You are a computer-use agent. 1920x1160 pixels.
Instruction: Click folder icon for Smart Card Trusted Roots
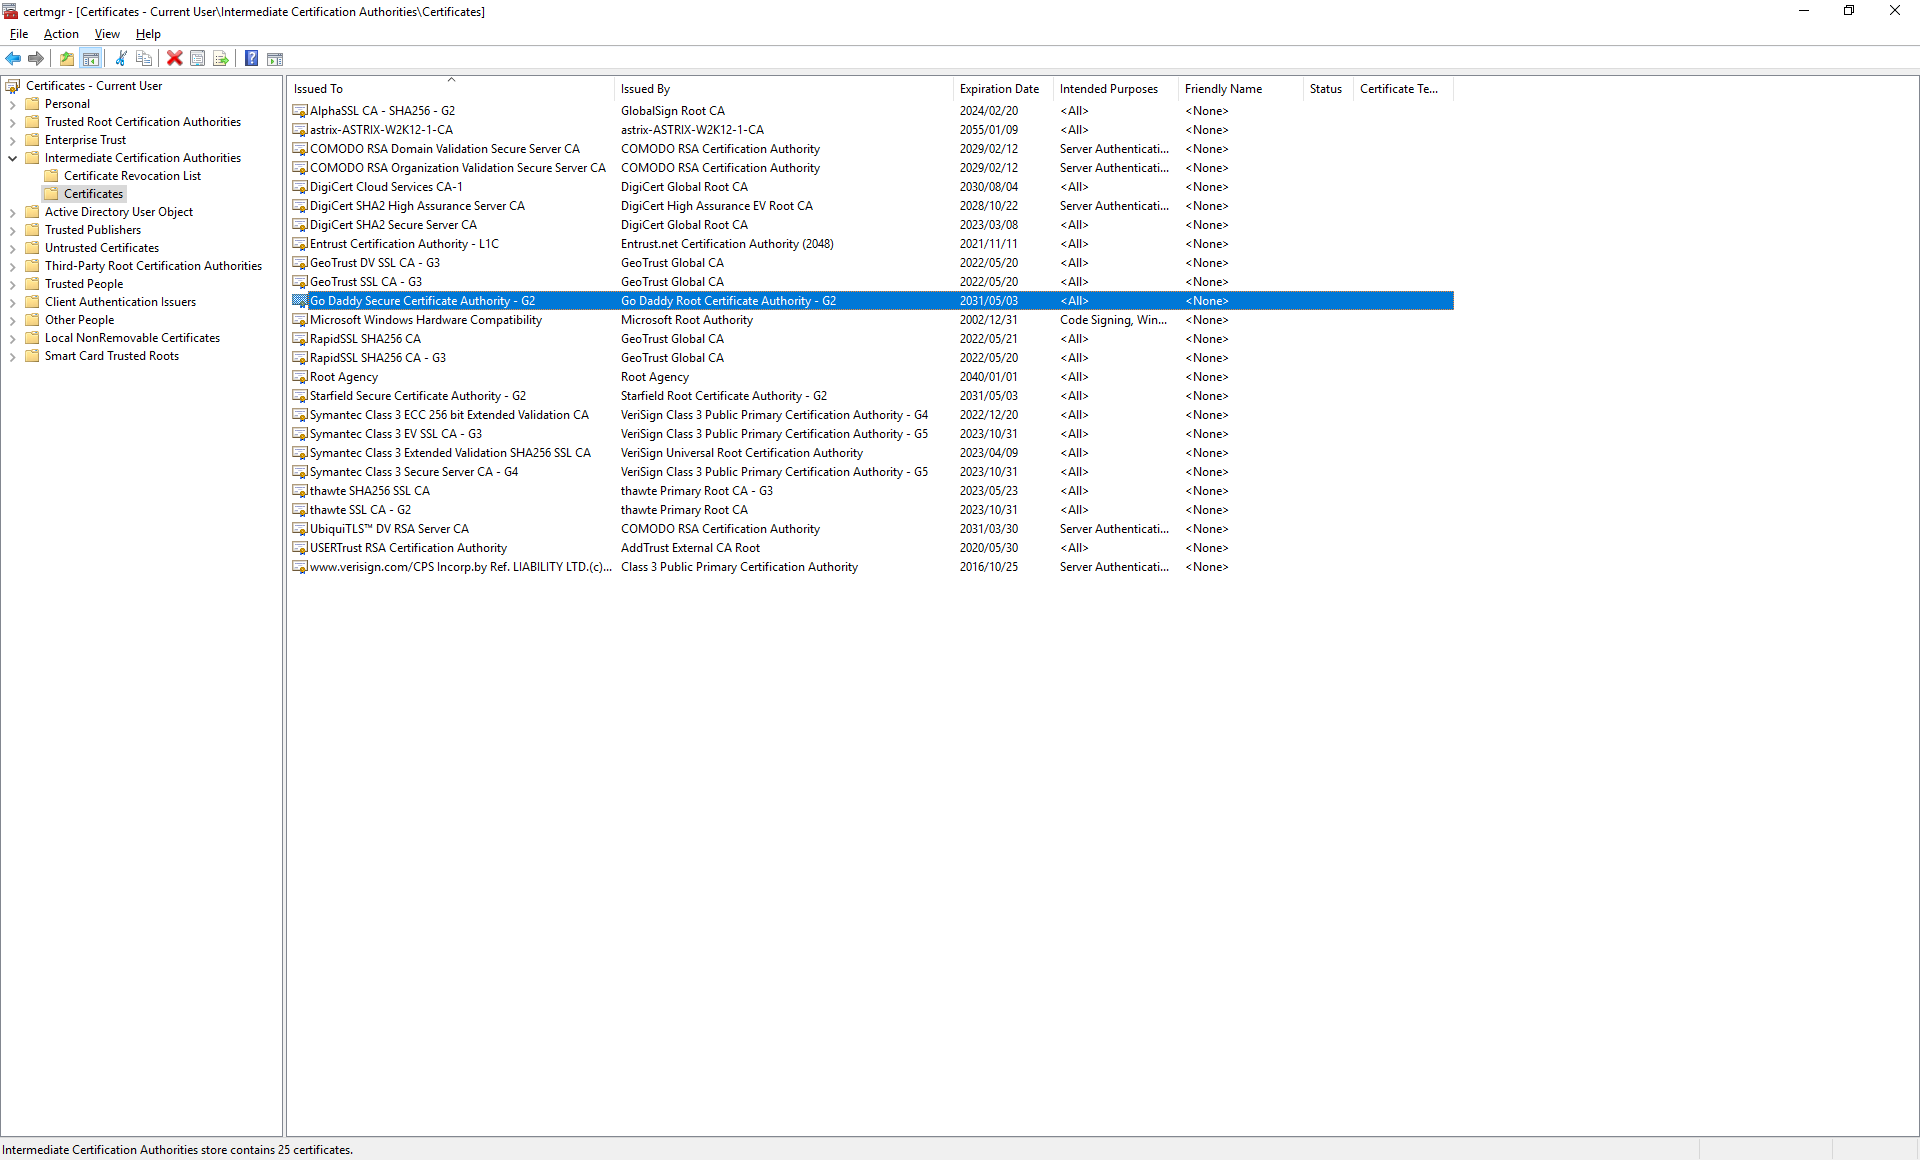coord(32,356)
